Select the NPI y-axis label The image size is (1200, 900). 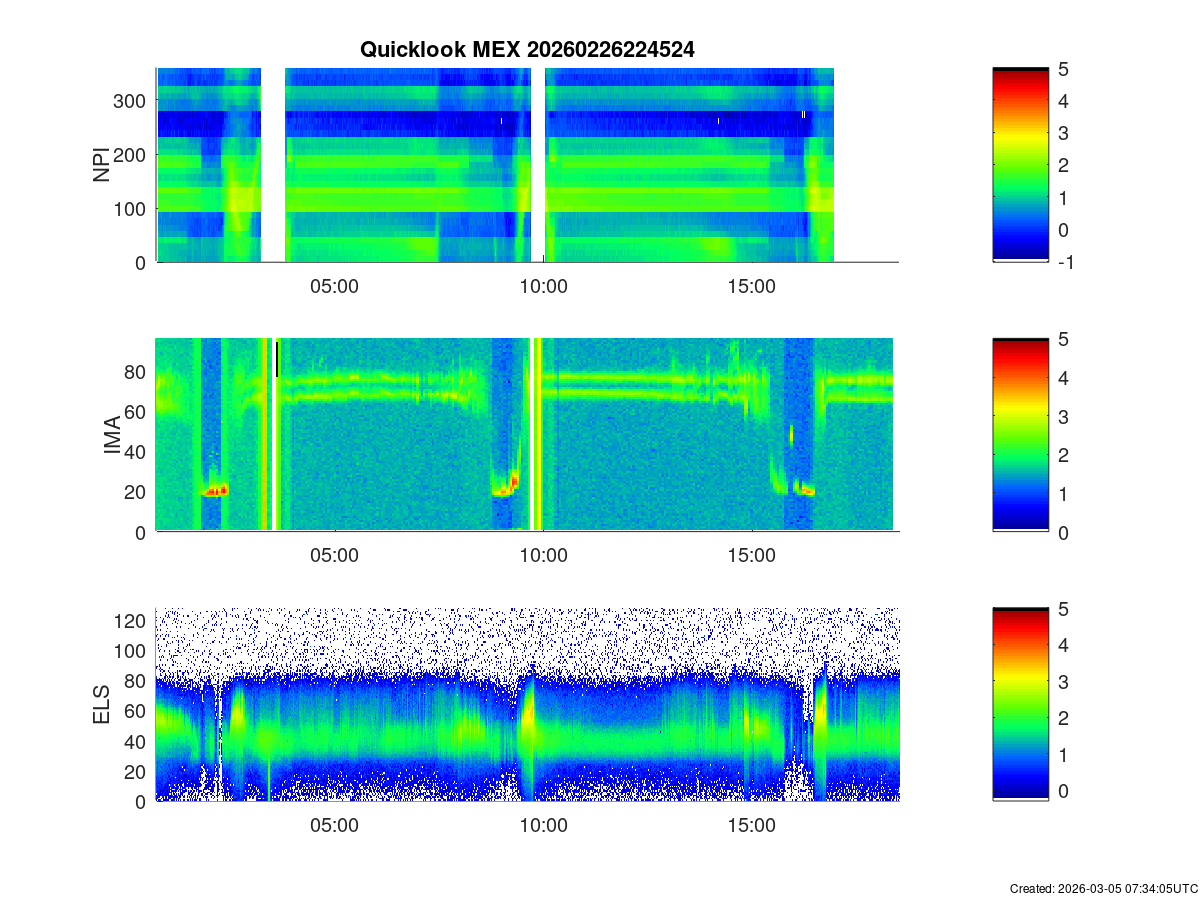[x=102, y=165]
